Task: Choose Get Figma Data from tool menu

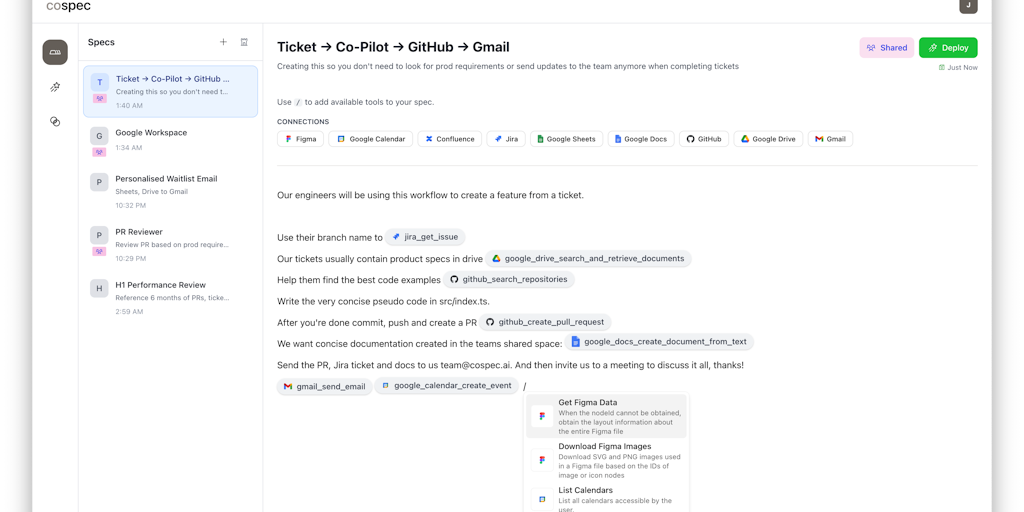Action: 607,415
